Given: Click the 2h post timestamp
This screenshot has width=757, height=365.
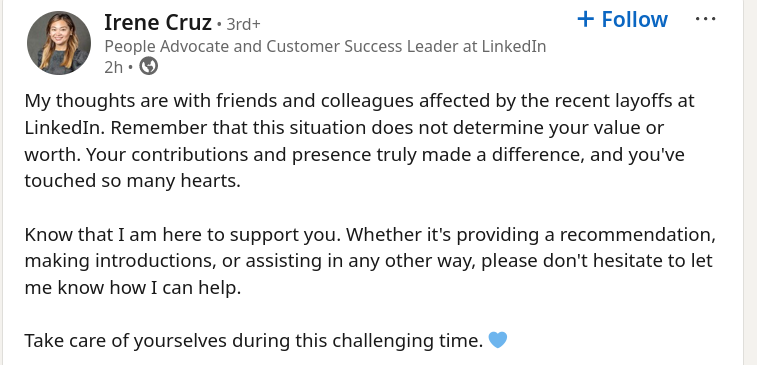Looking at the screenshot, I should [x=113, y=67].
